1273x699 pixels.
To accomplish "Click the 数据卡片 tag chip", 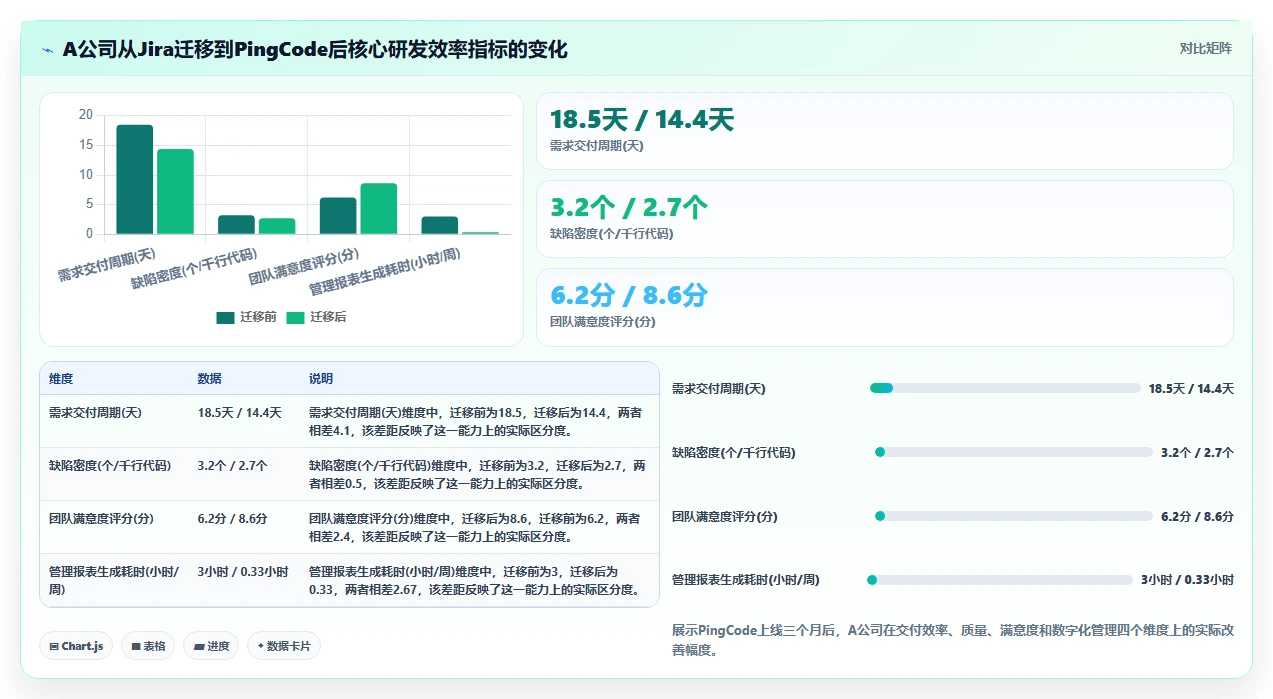I will [284, 646].
